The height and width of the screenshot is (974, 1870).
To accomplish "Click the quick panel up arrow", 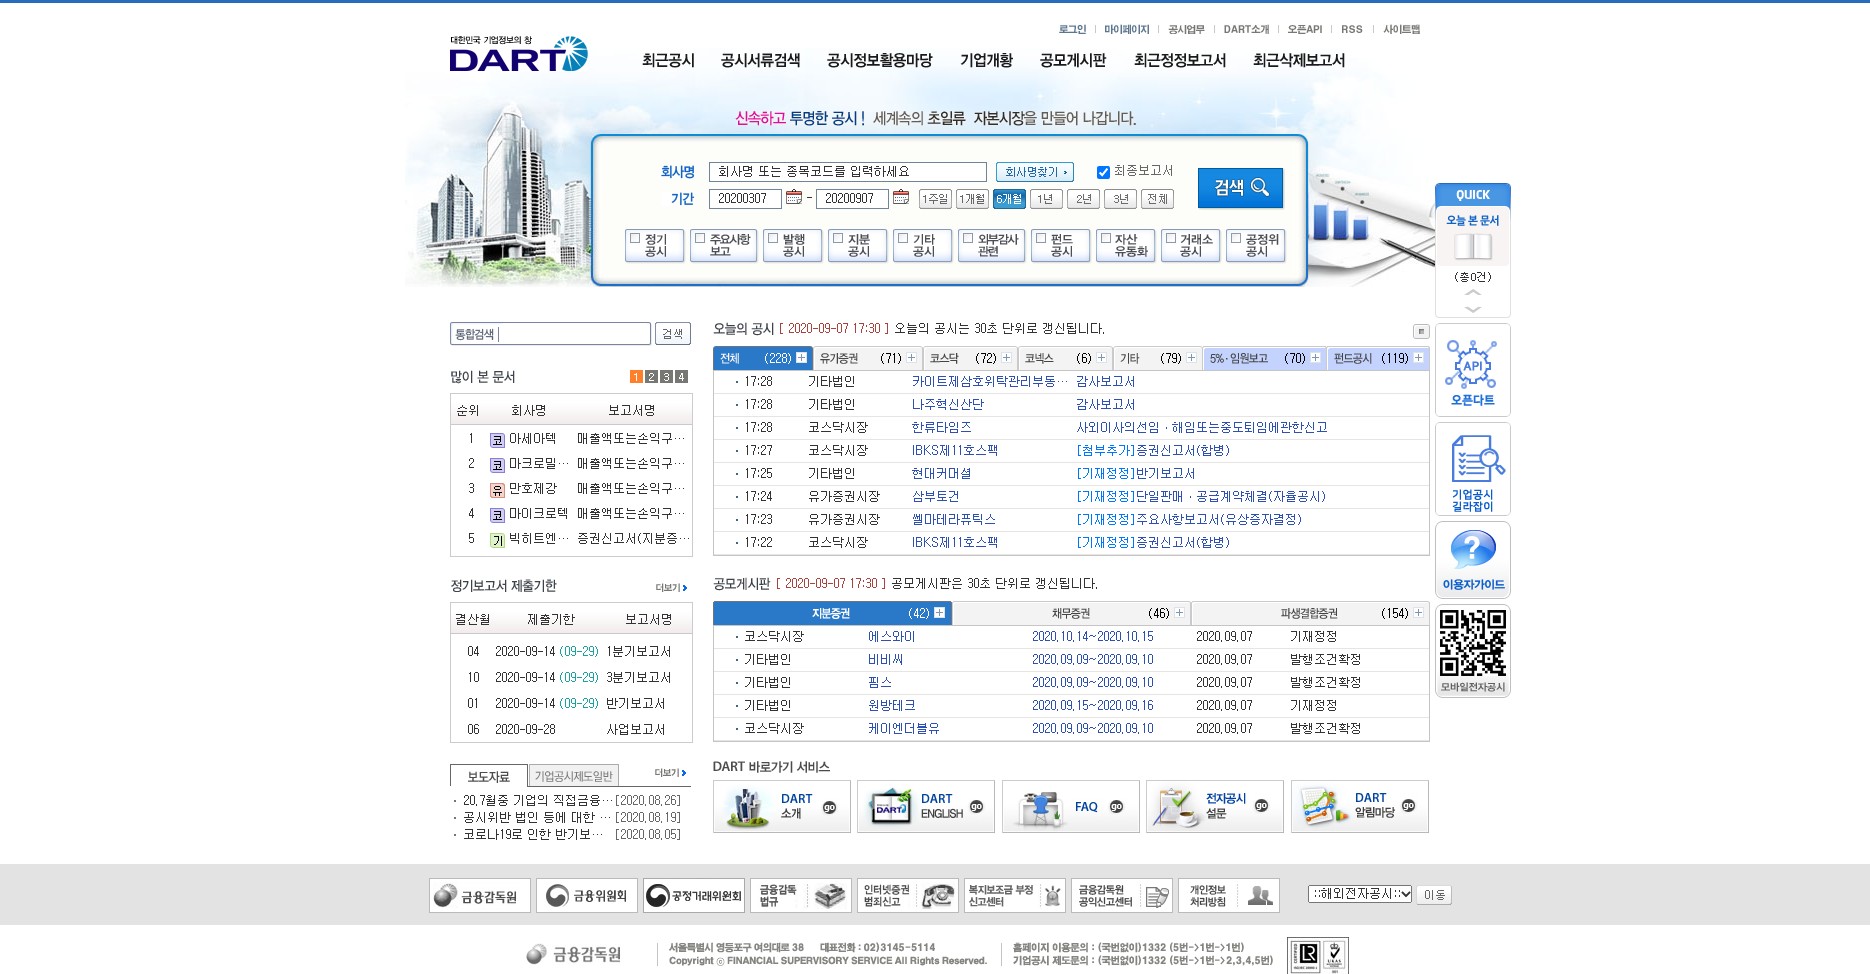I will click(1472, 292).
